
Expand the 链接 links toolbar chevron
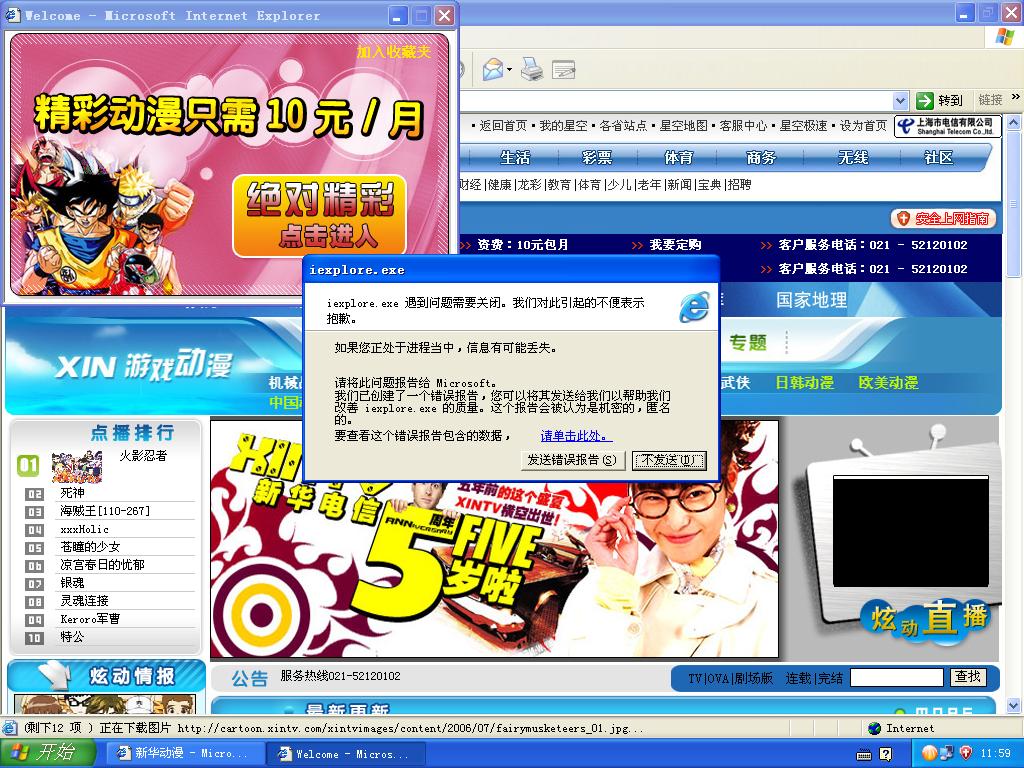point(1016,97)
